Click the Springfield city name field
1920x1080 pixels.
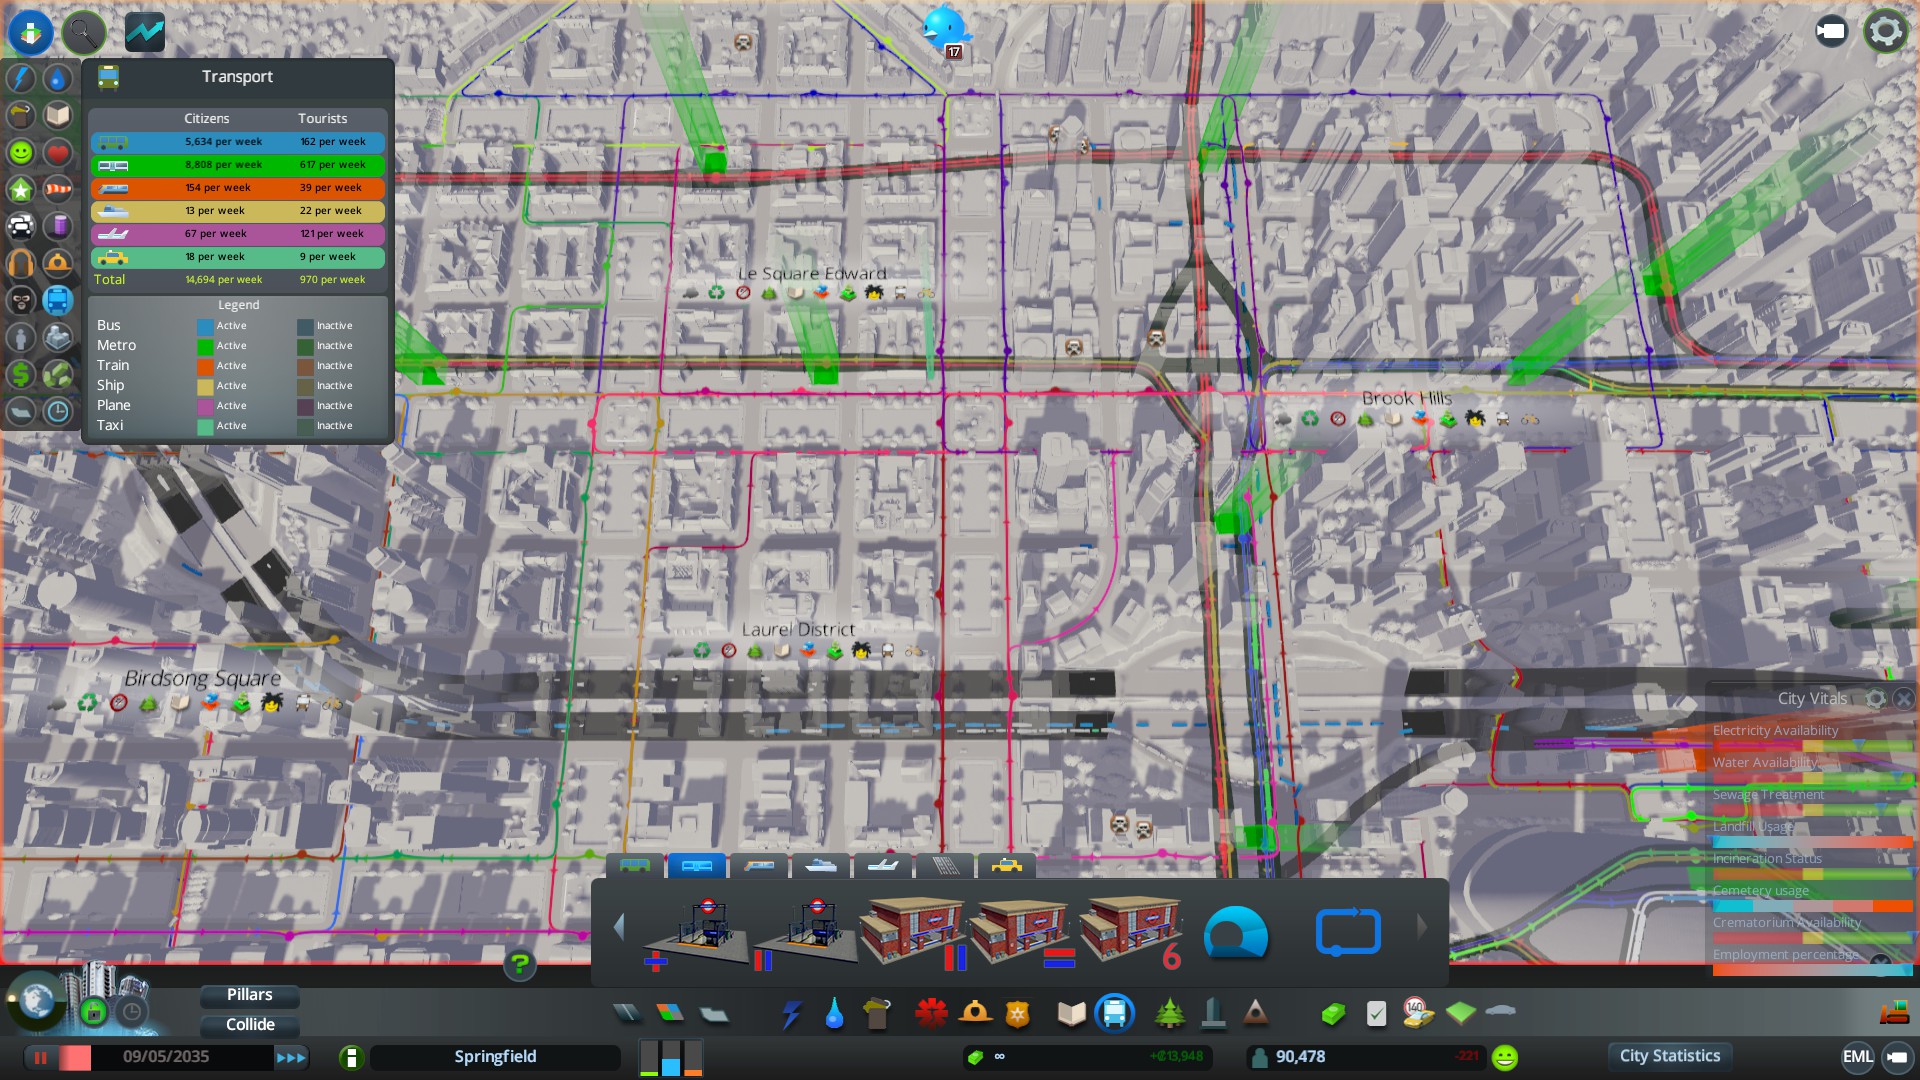click(495, 1057)
